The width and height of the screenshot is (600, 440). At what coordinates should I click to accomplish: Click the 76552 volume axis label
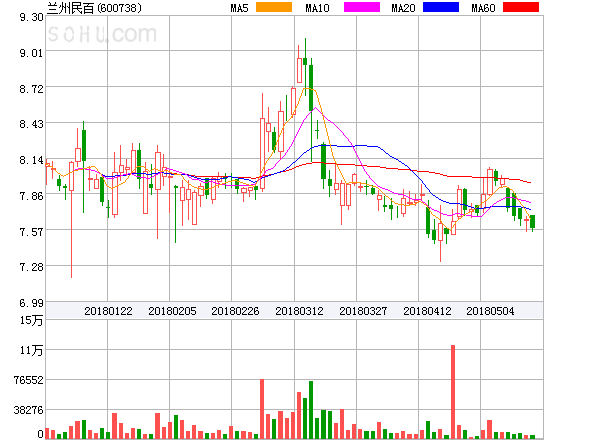click(29, 380)
